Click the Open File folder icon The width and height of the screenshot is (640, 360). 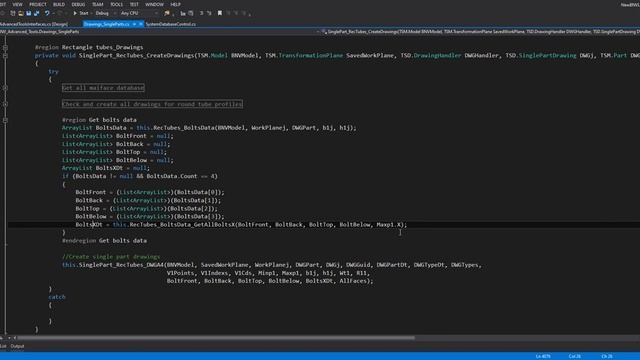(x=20, y=13)
